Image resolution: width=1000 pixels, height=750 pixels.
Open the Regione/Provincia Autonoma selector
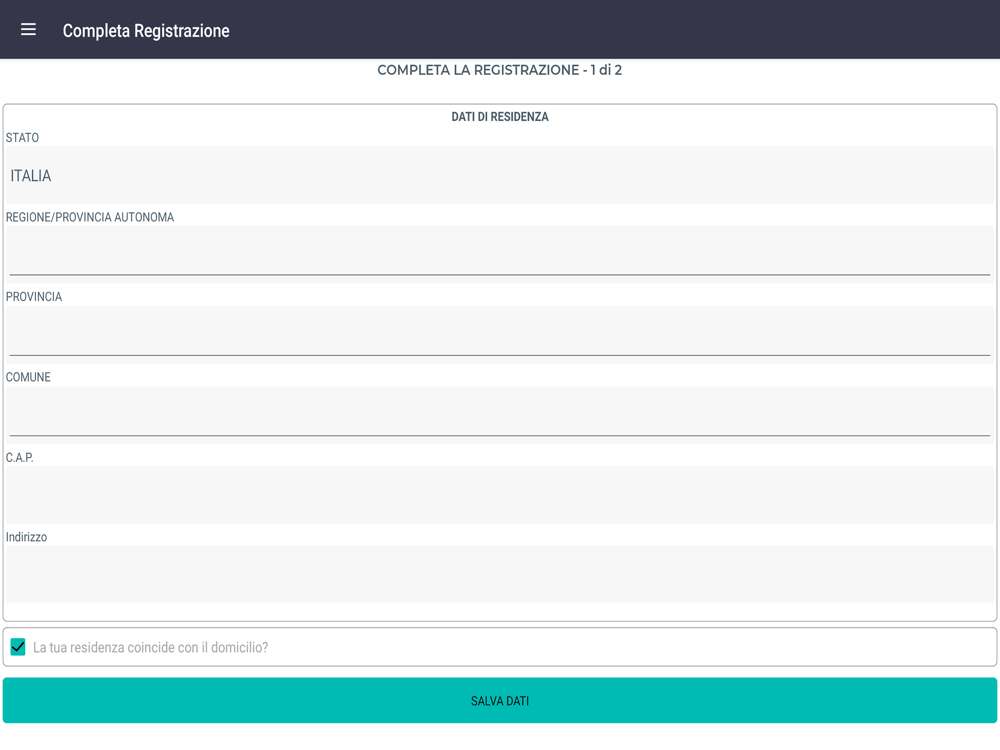(500, 254)
